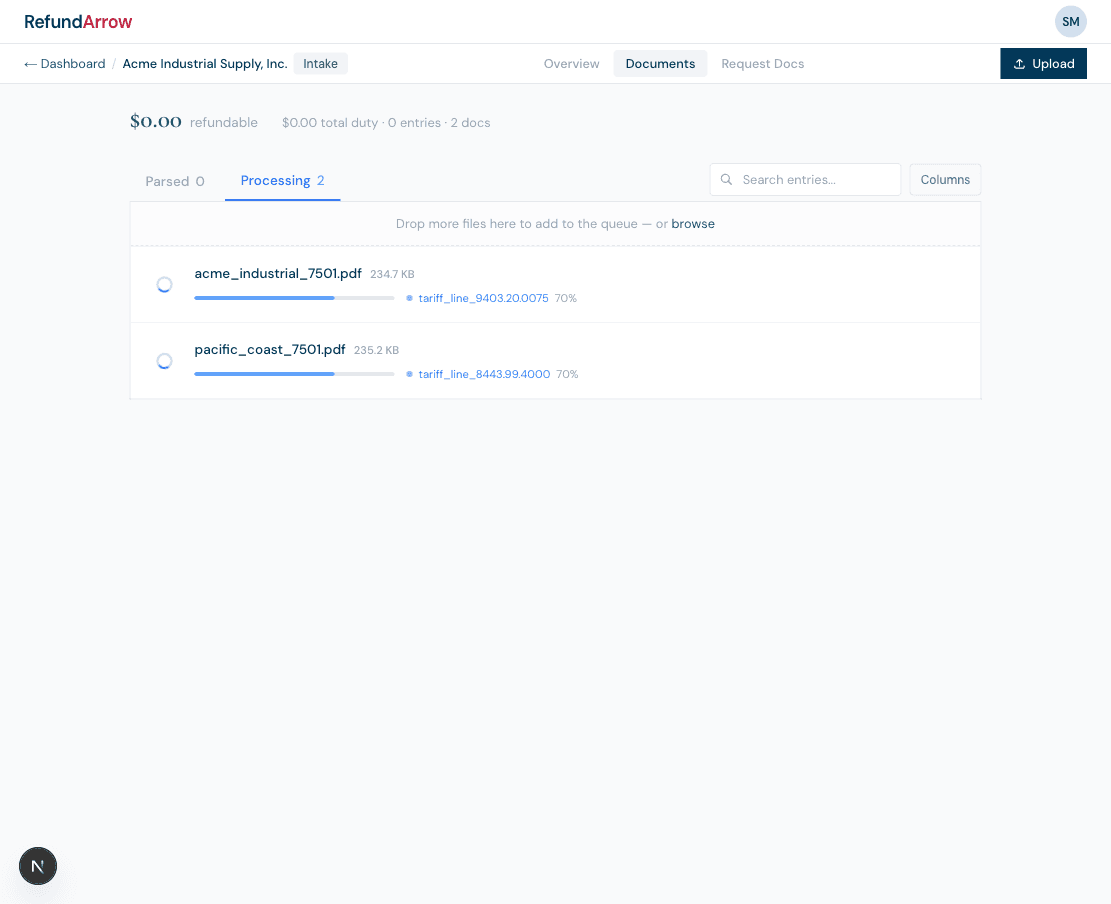1111x904 pixels.
Task: Click the spinner icon for acme_industrial_7501.pdf
Action: pos(164,284)
